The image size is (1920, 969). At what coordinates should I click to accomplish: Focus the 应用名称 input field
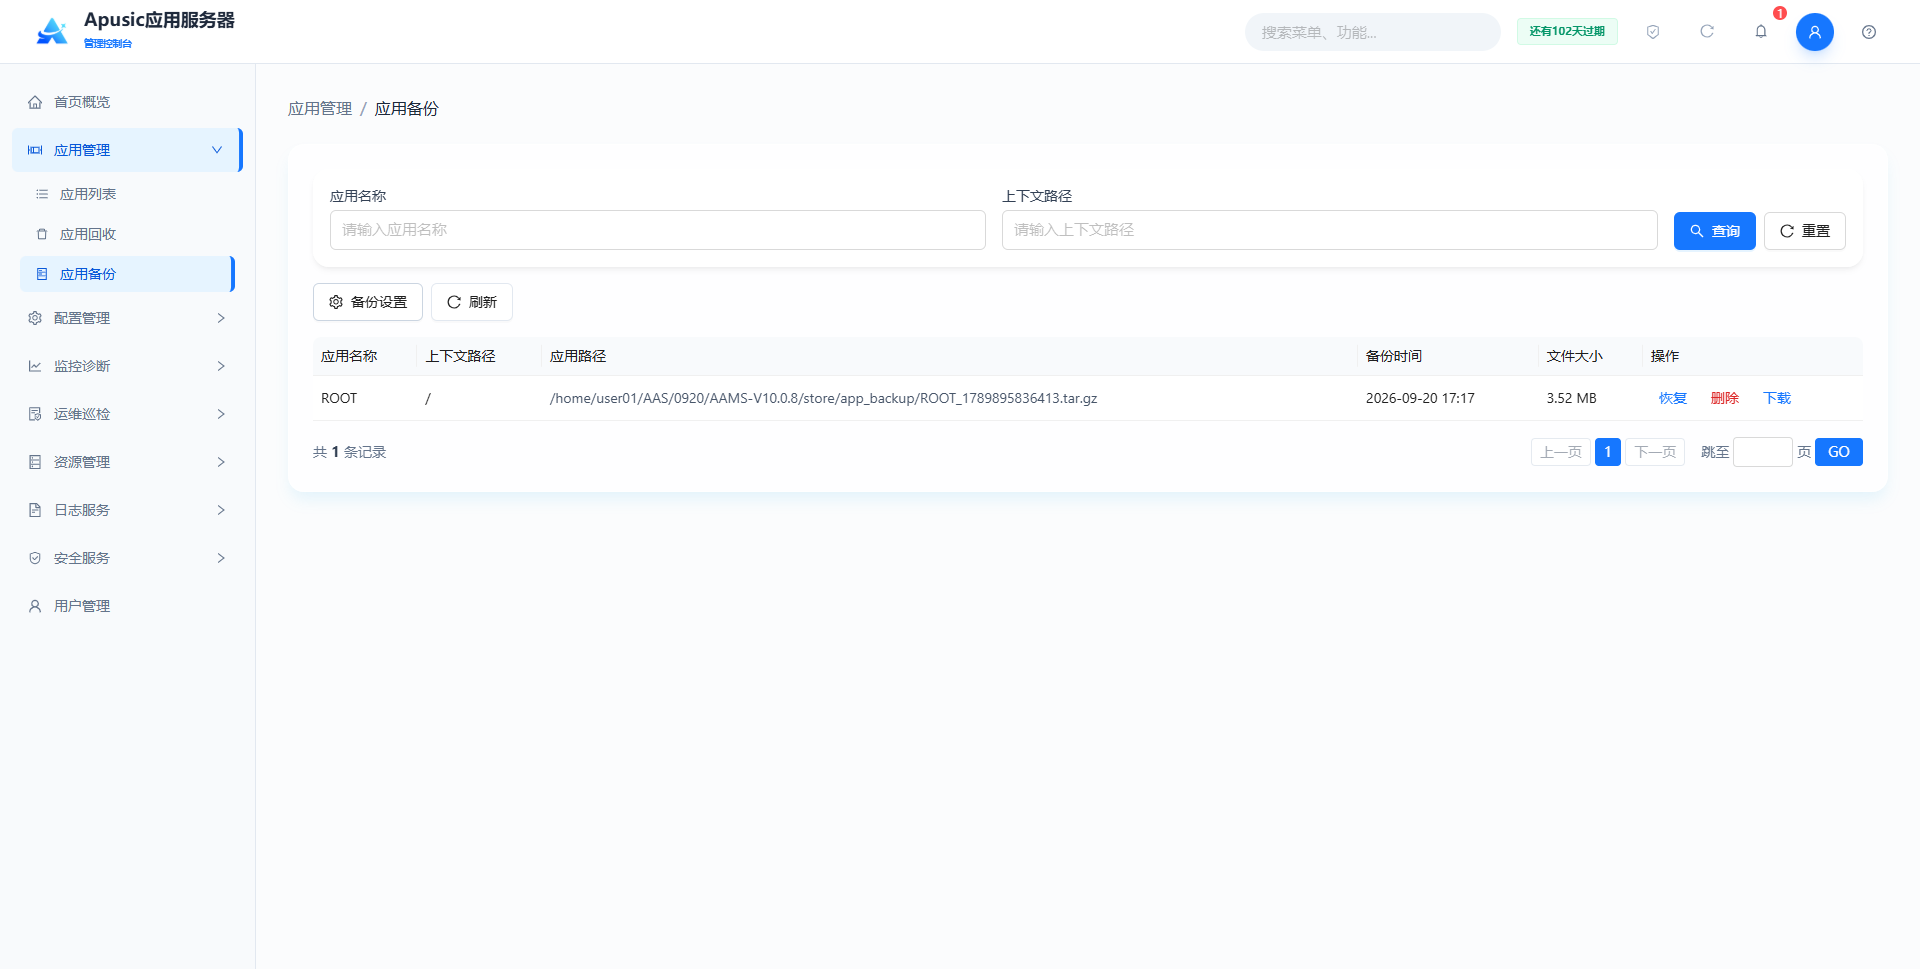click(658, 230)
